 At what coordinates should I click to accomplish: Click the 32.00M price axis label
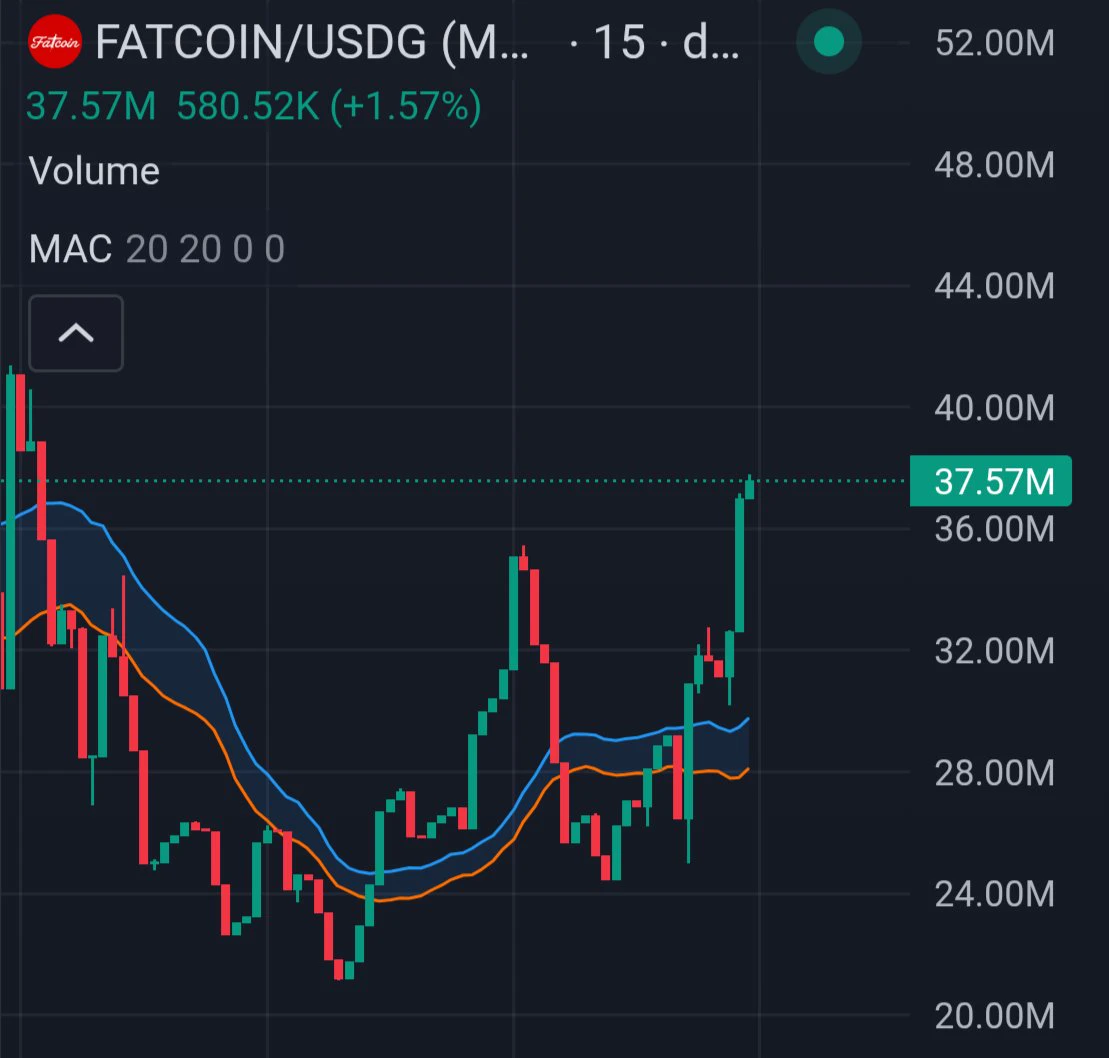[x=994, y=651]
